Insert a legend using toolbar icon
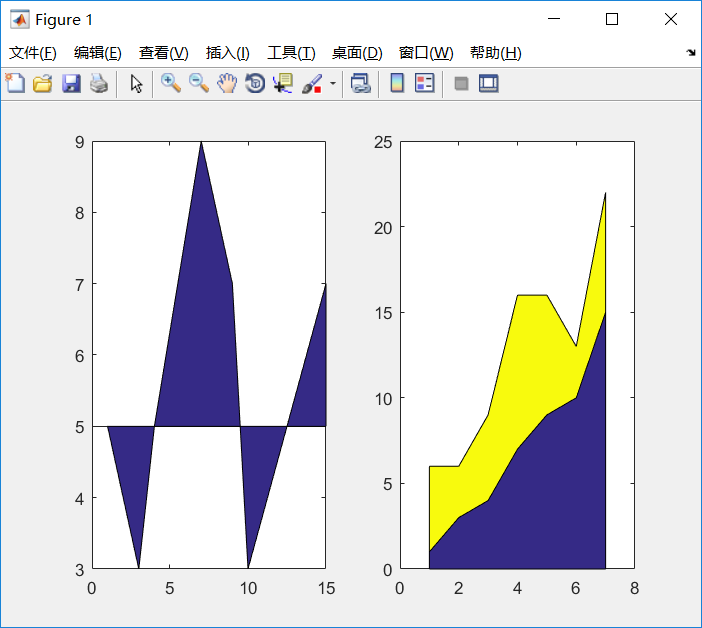 tap(424, 83)
